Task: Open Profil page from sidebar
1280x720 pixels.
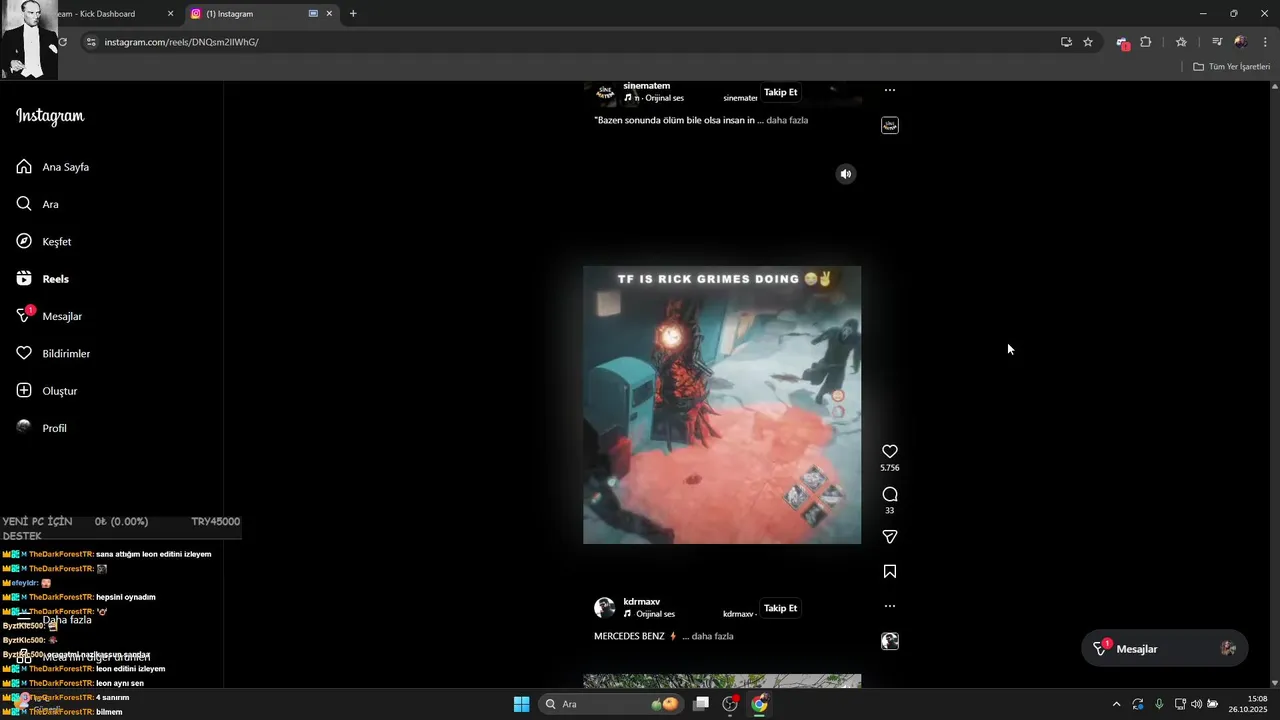Action: coord(42,428)
